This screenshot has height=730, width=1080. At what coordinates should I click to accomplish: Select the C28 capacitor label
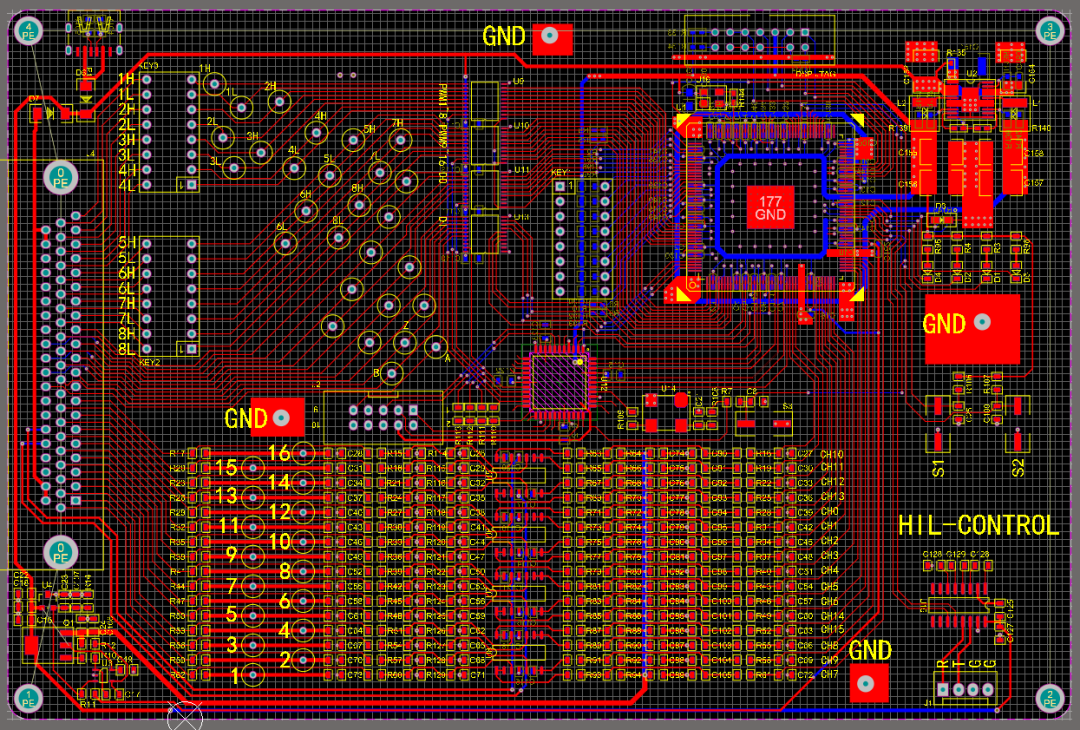355,454
